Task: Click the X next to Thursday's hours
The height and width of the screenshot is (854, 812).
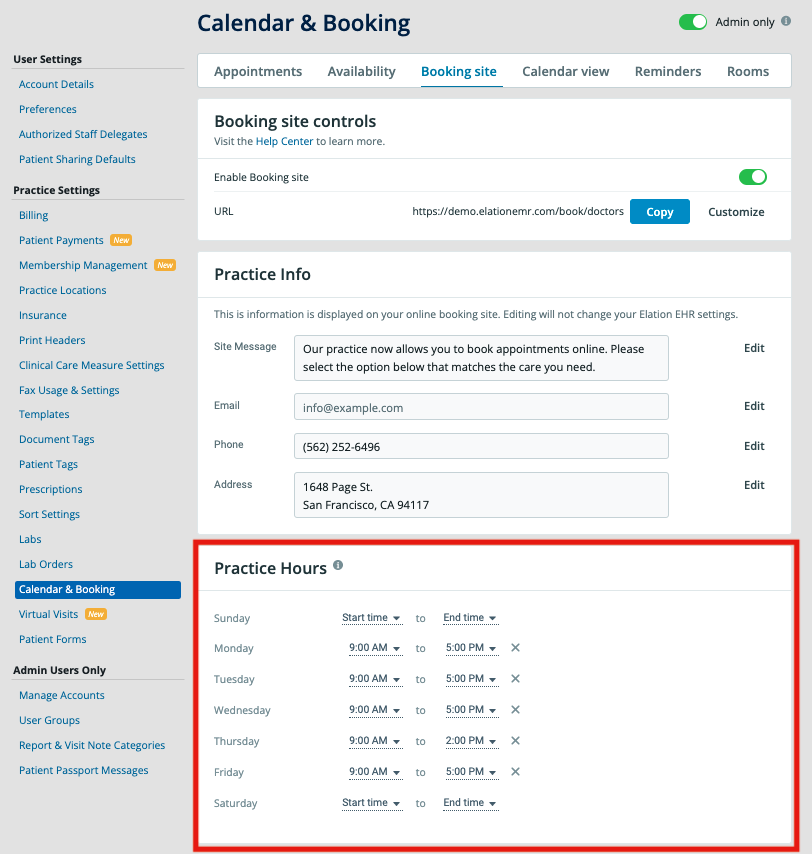Action: [514, 741]
